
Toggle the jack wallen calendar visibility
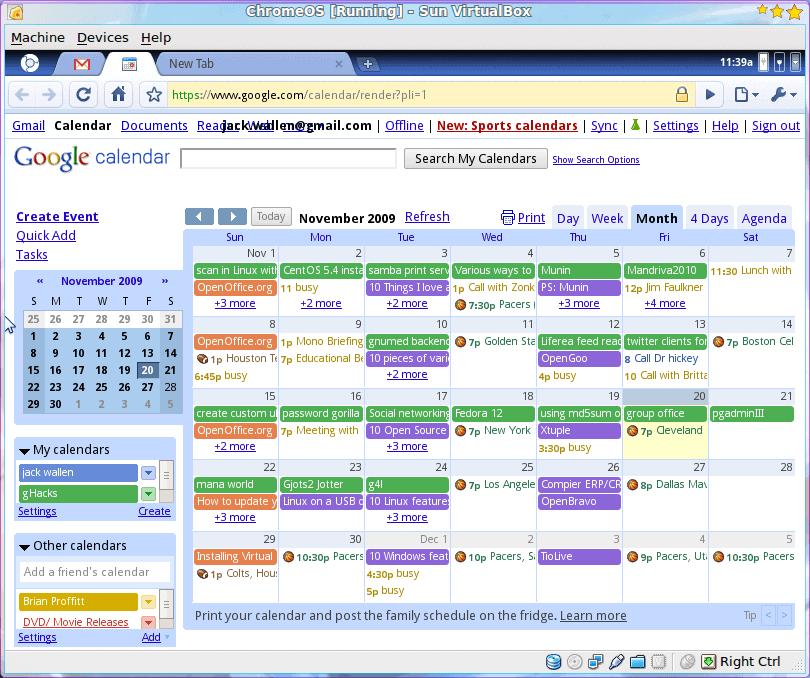click(x=79, y=473)
